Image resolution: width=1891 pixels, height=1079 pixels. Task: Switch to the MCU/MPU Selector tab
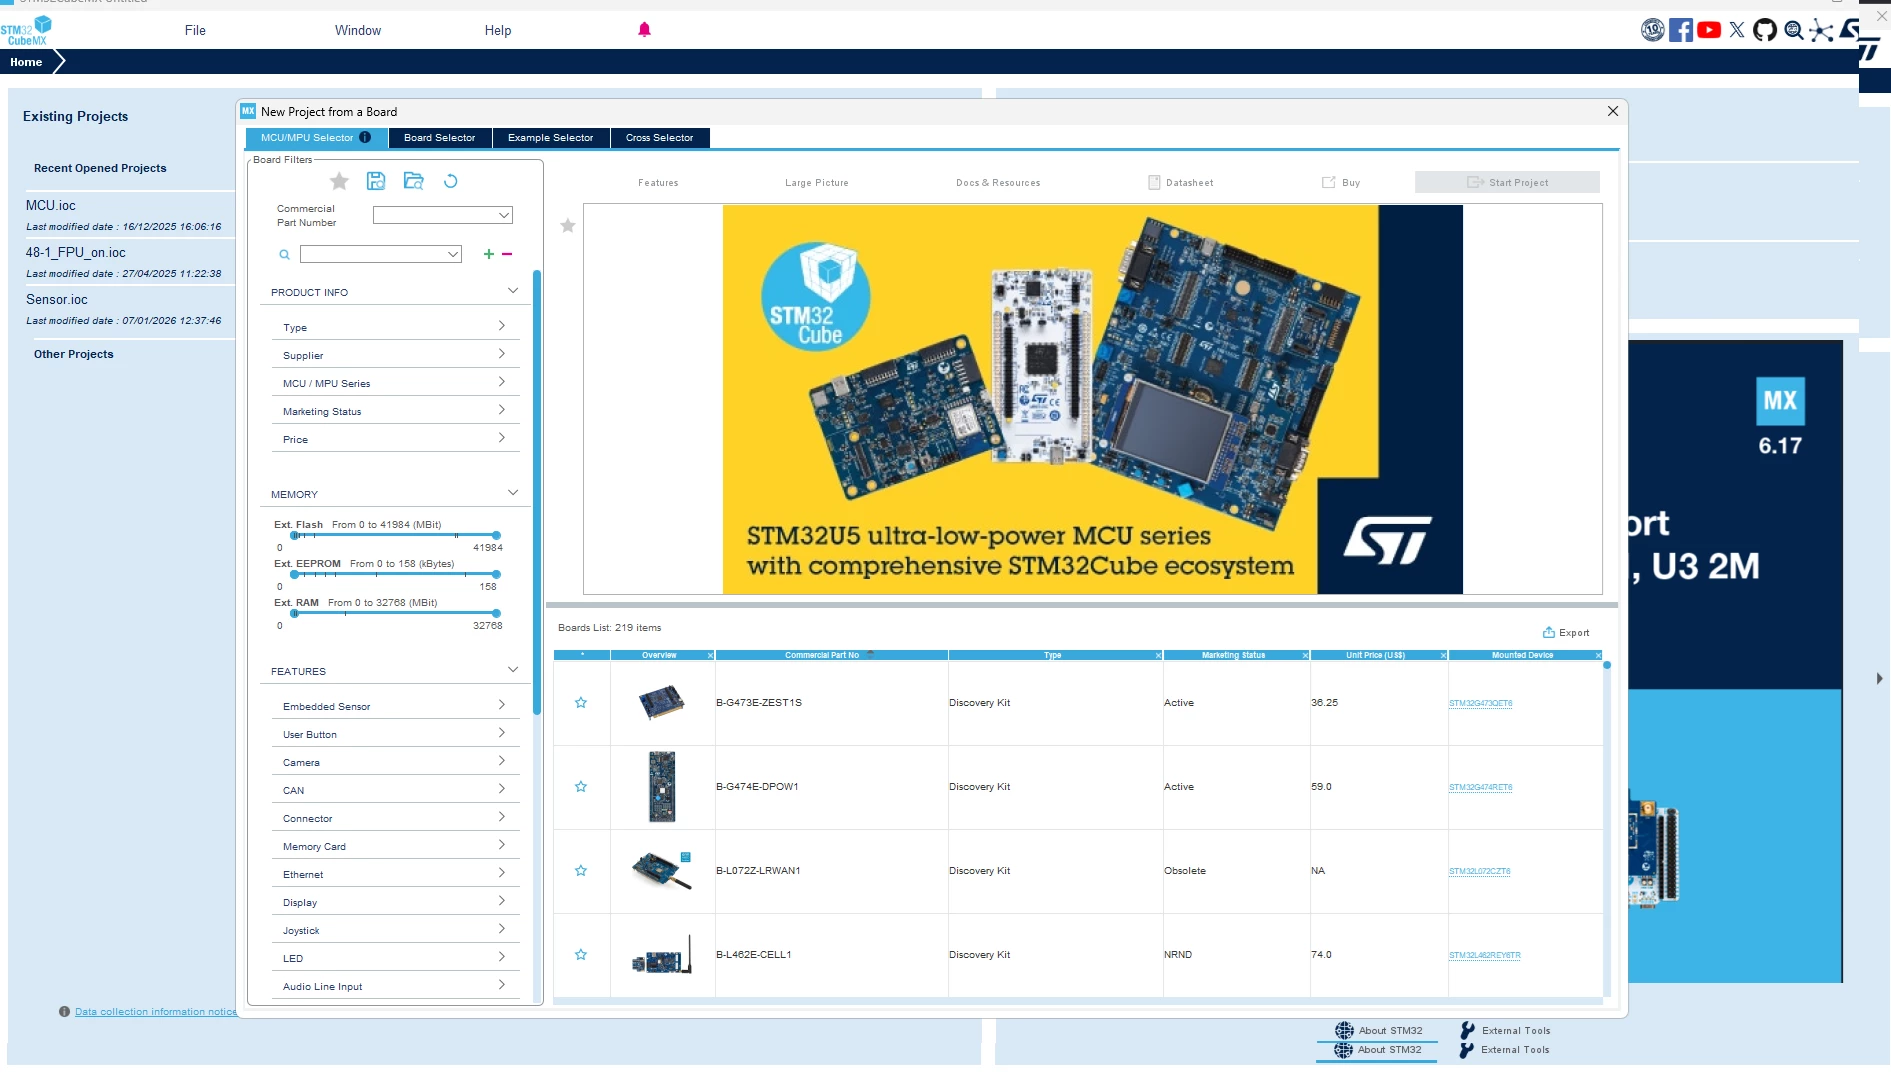click(316, 138)
